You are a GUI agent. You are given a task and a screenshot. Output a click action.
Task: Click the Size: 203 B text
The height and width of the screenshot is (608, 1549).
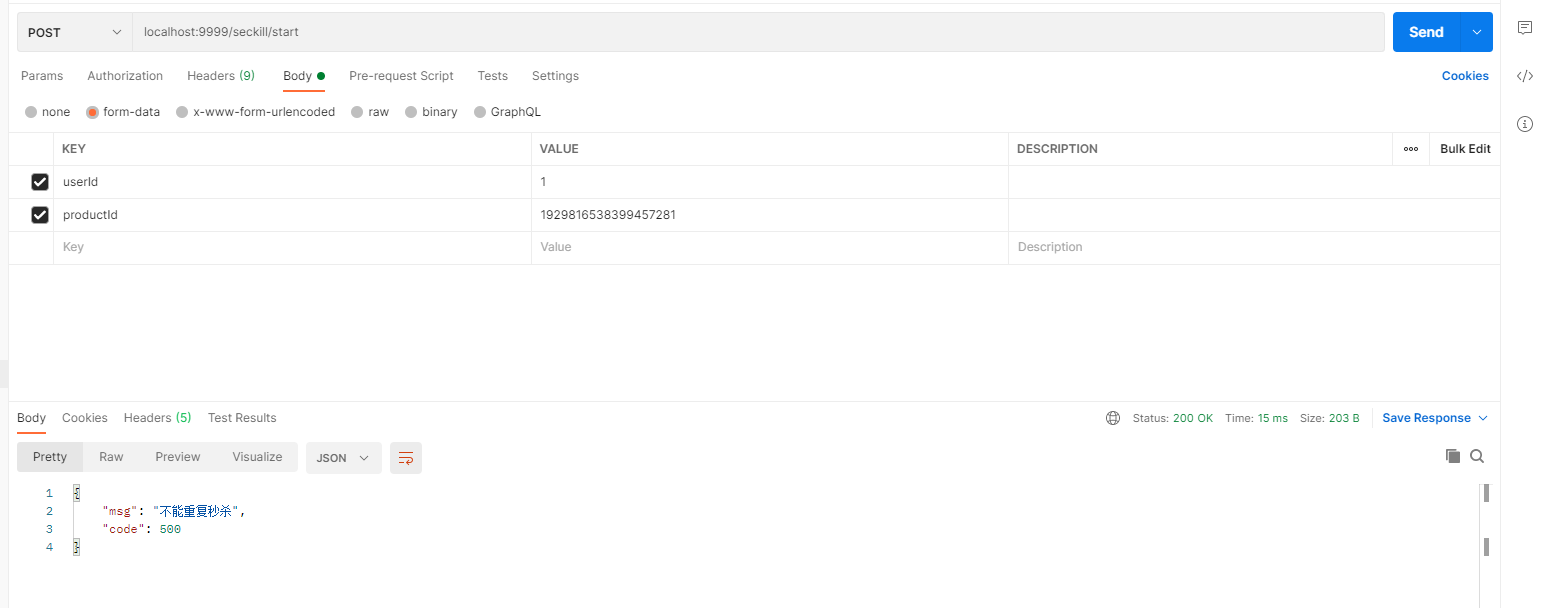coord(1330,418)
